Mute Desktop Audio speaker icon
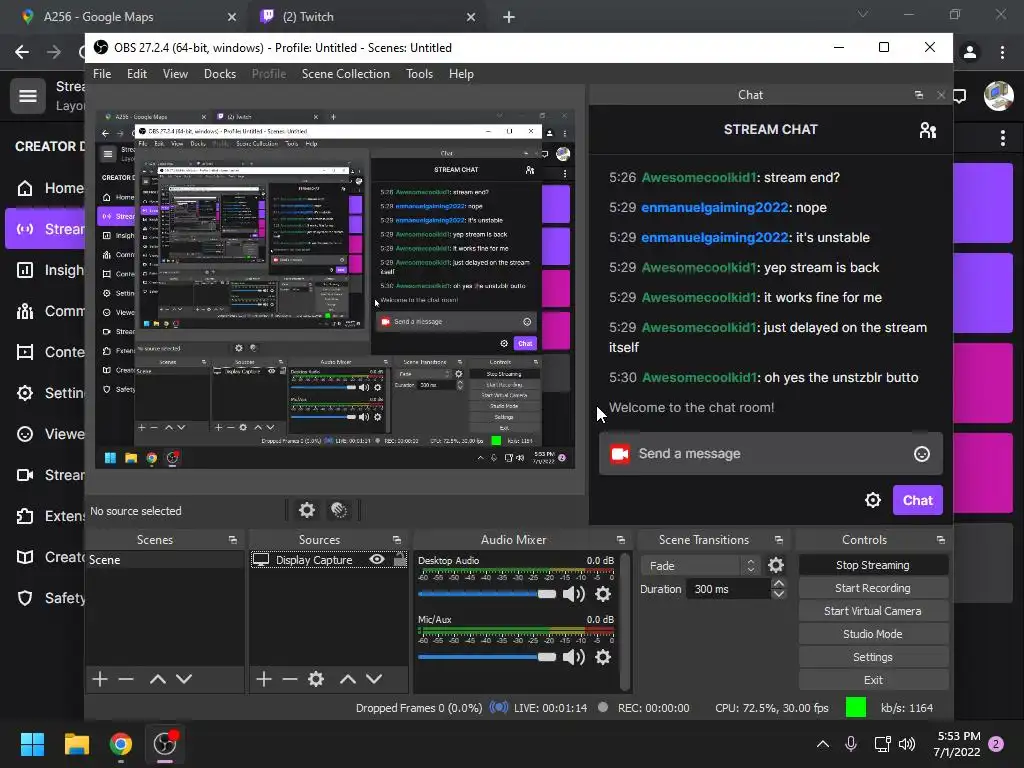Image resolution: width=1024 pixels, height=768 pixels. [574, 594]
